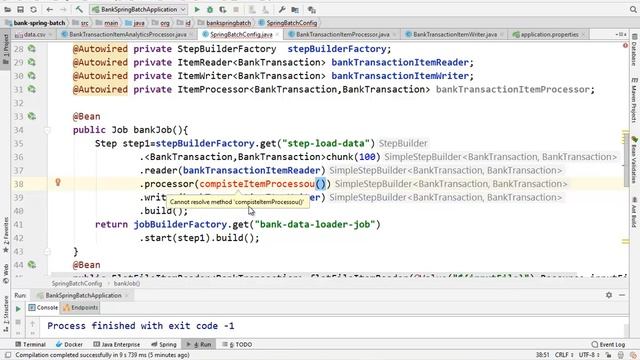
Task: Close the SpringBatchConfig.java tab
Action: (277, 35)
